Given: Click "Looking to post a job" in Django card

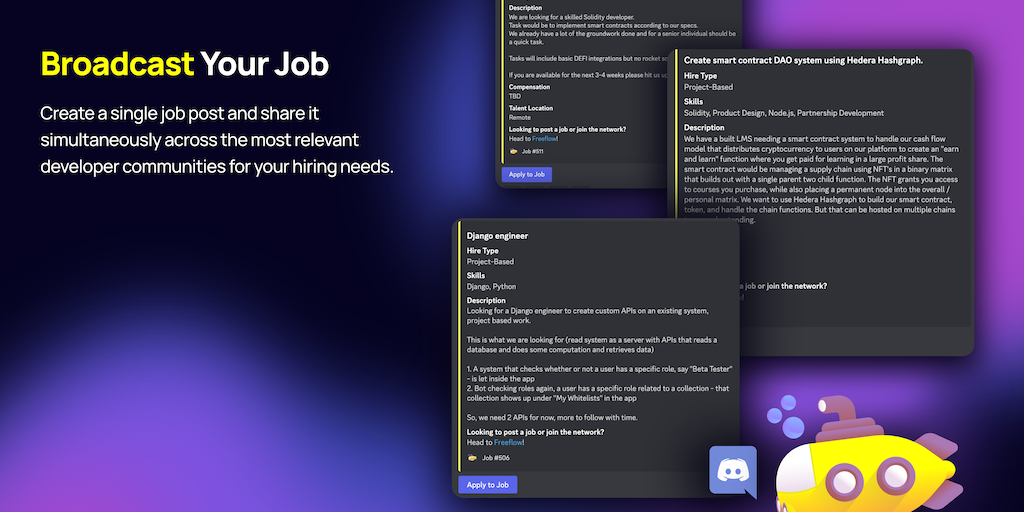Looking at the screenshot, I should coord(536,432).
